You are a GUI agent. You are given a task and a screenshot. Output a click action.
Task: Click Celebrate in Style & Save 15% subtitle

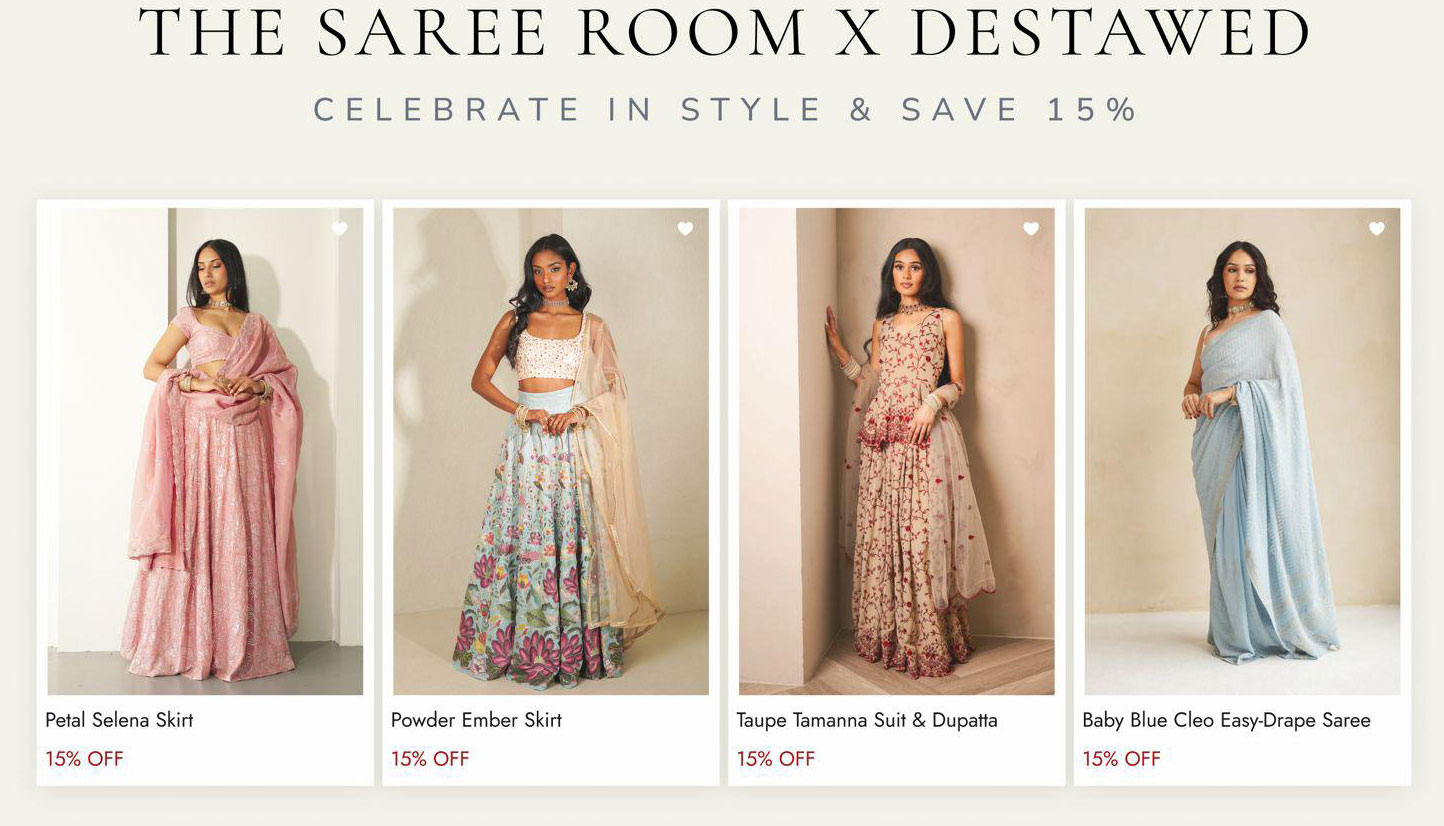pyautogui.click(x=726, y=109)
